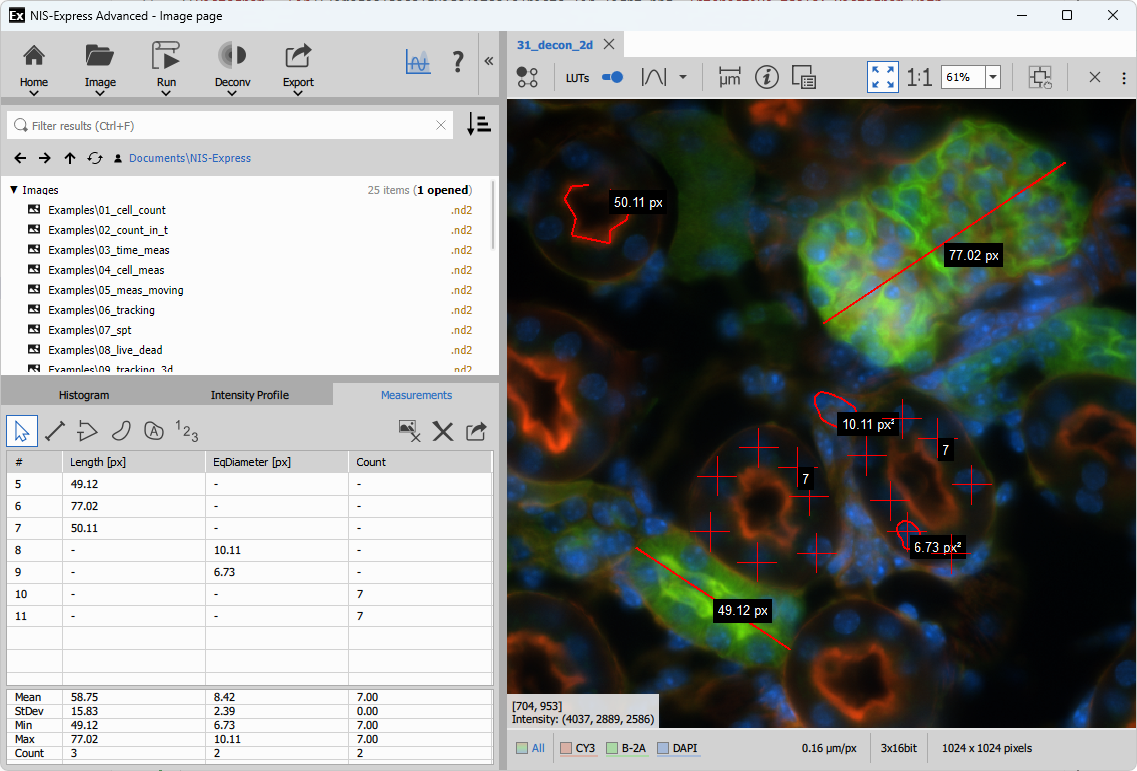The height and width of the screenshot is (771, 1137).
Task: Fit the image to the view
Action: click(882, 77)
